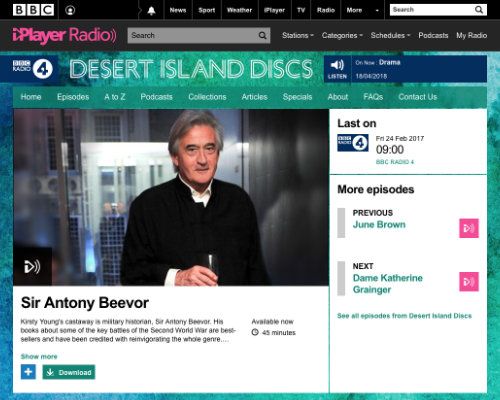Click the 45 minutes duration text
The height and width of the screenshot is (400, 500).
(x=279, y=333)
